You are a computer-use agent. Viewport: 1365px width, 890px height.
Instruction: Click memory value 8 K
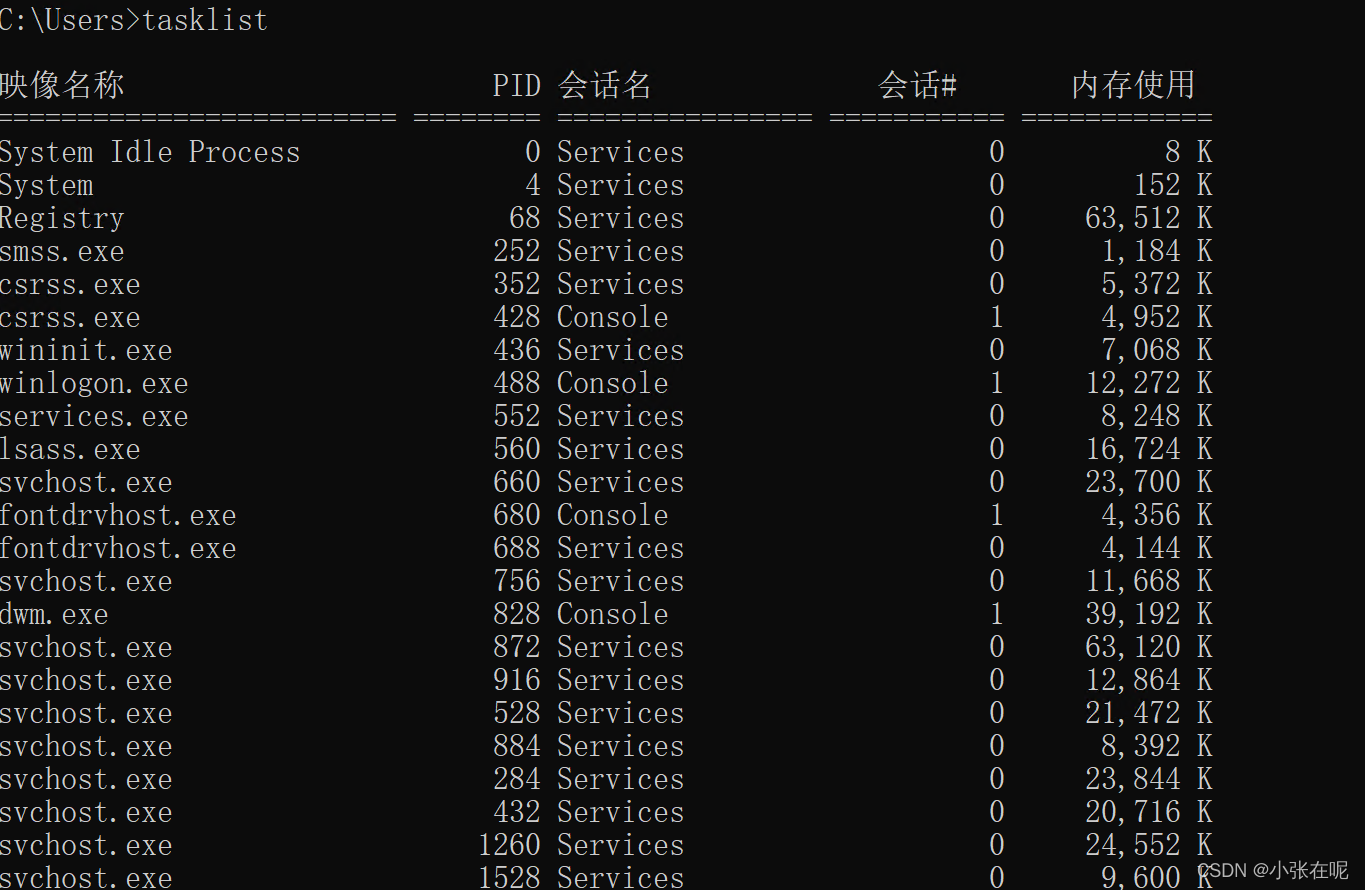(x=1188, y=152)
